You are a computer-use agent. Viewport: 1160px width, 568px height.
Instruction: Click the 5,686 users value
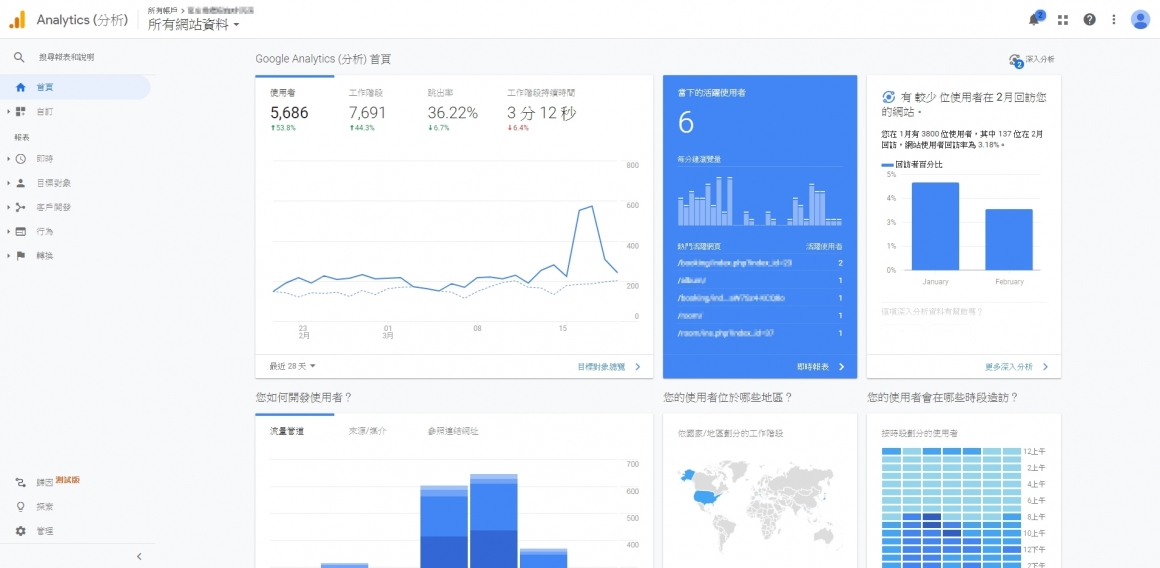point(289,113)
